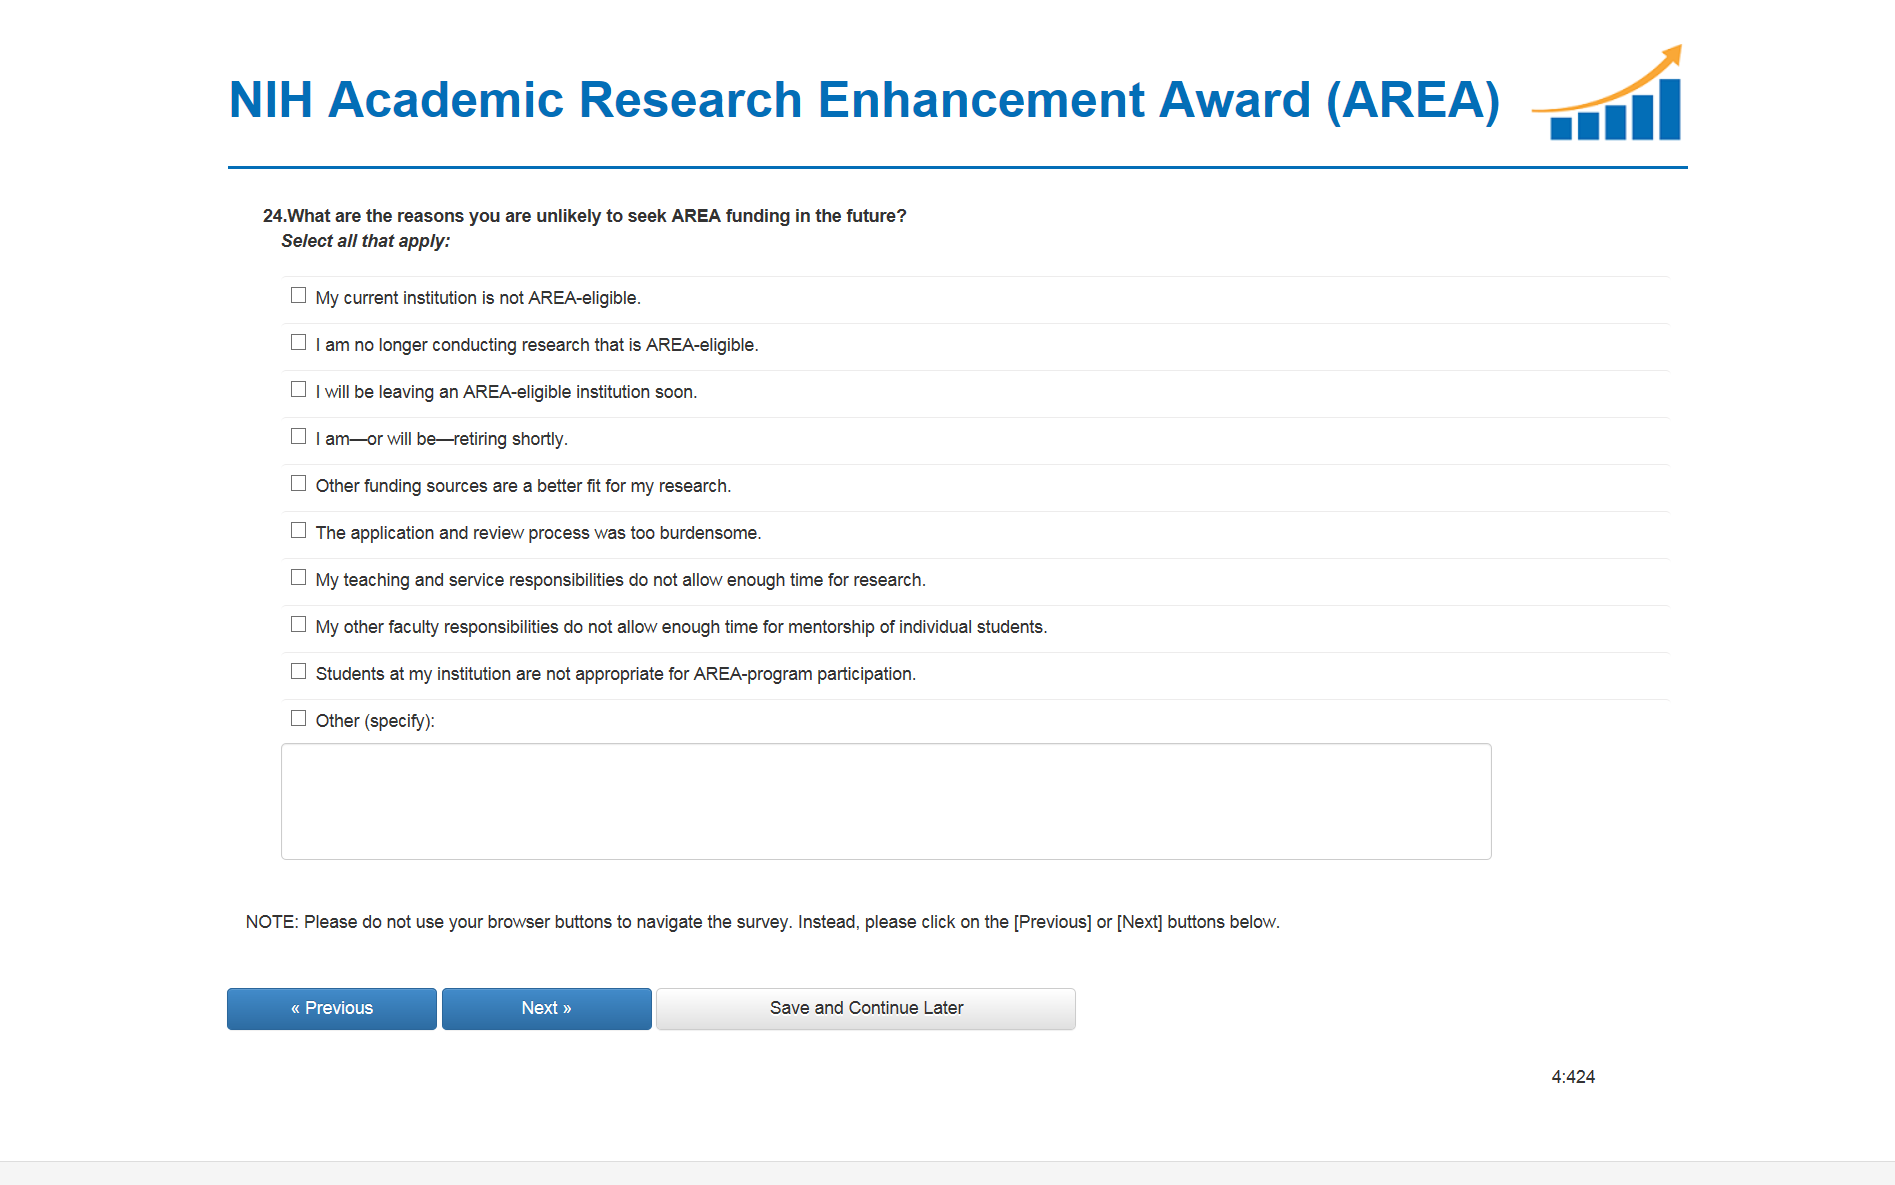Go back with the Previous button

tap(332, 1008)
